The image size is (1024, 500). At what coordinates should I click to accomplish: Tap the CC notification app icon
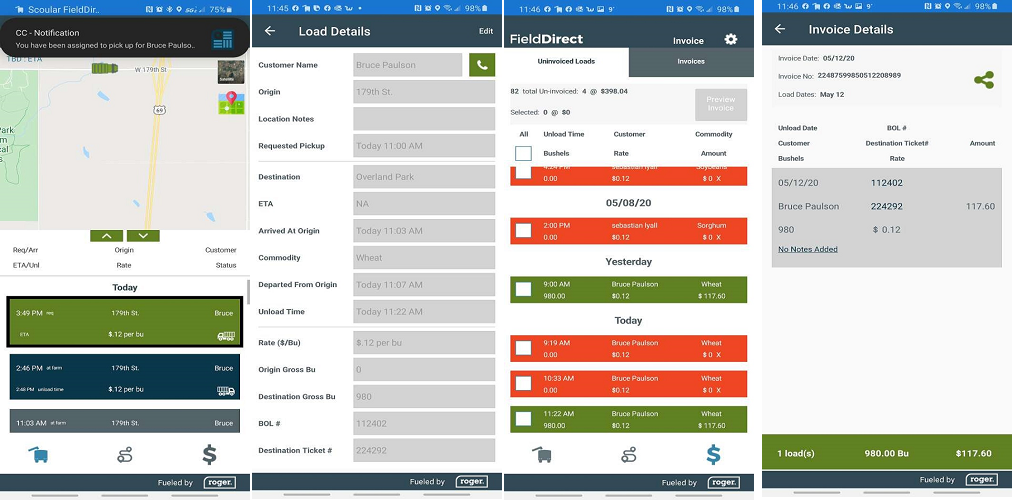point(223,39)
